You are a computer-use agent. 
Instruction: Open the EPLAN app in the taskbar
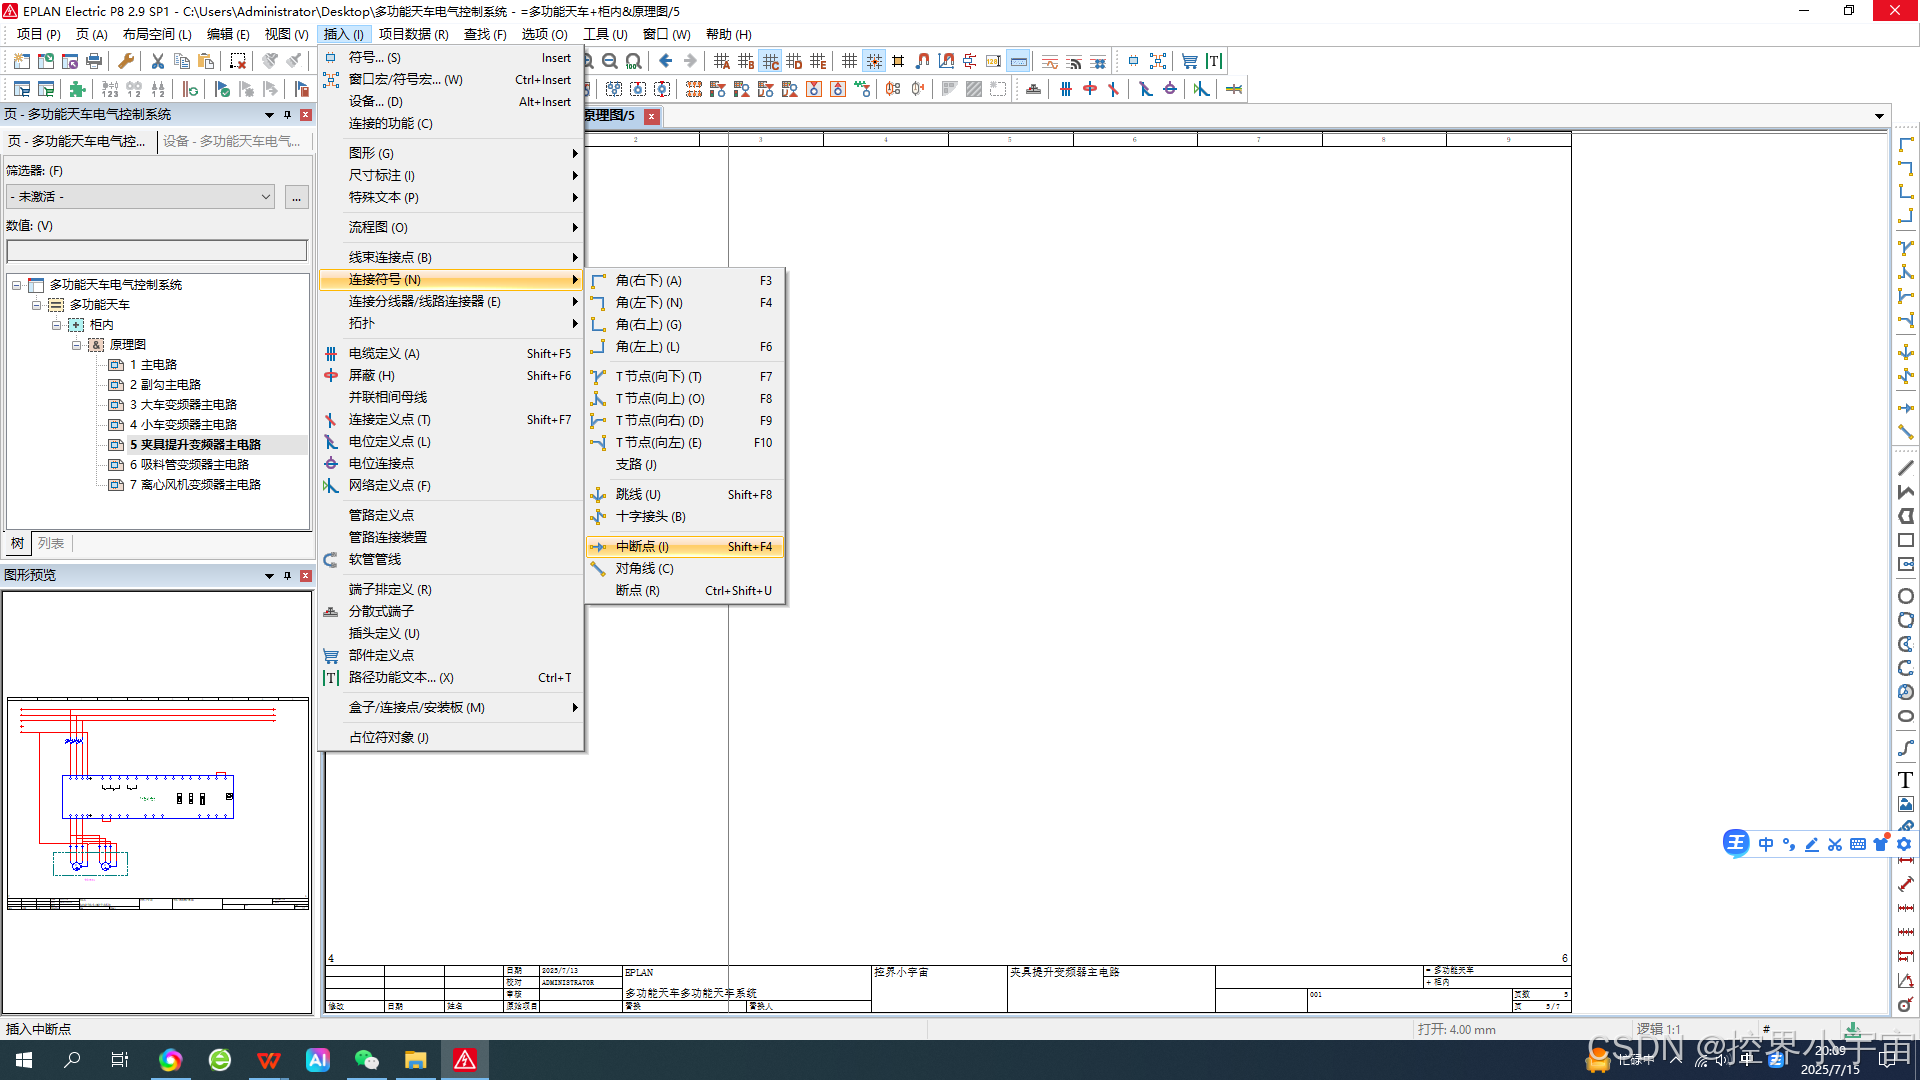(465, 1060)
